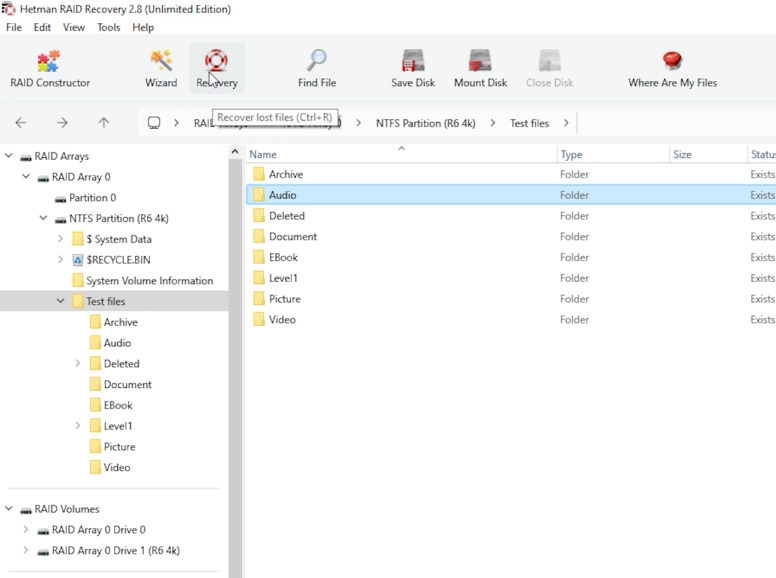Click the tree panel scroll-up arrow
This screenshot has width=776, height=578.
coord(235,152)
